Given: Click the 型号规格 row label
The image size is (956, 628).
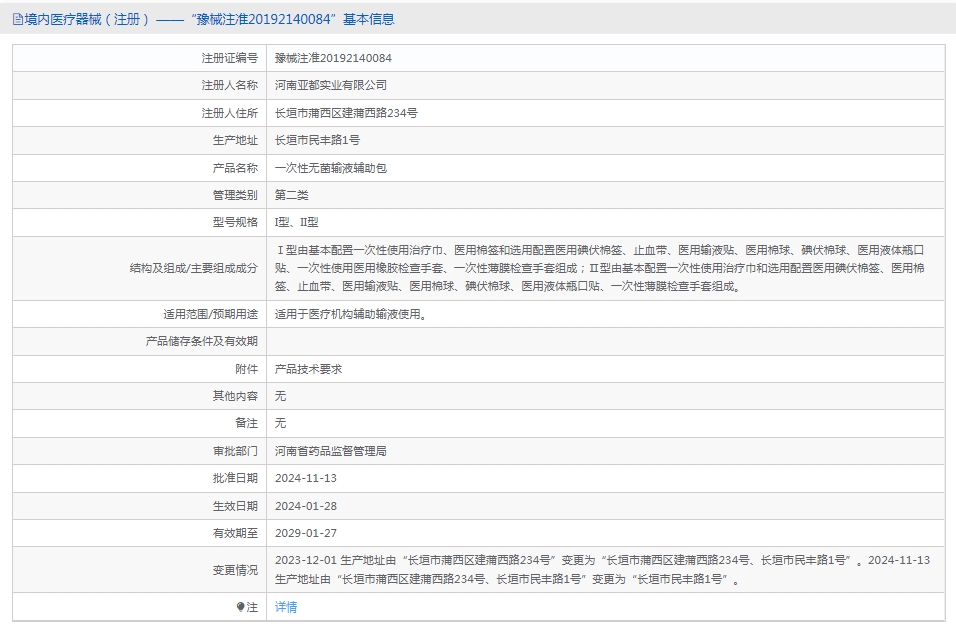Looking at the screenshot, I should coord(235,222).
